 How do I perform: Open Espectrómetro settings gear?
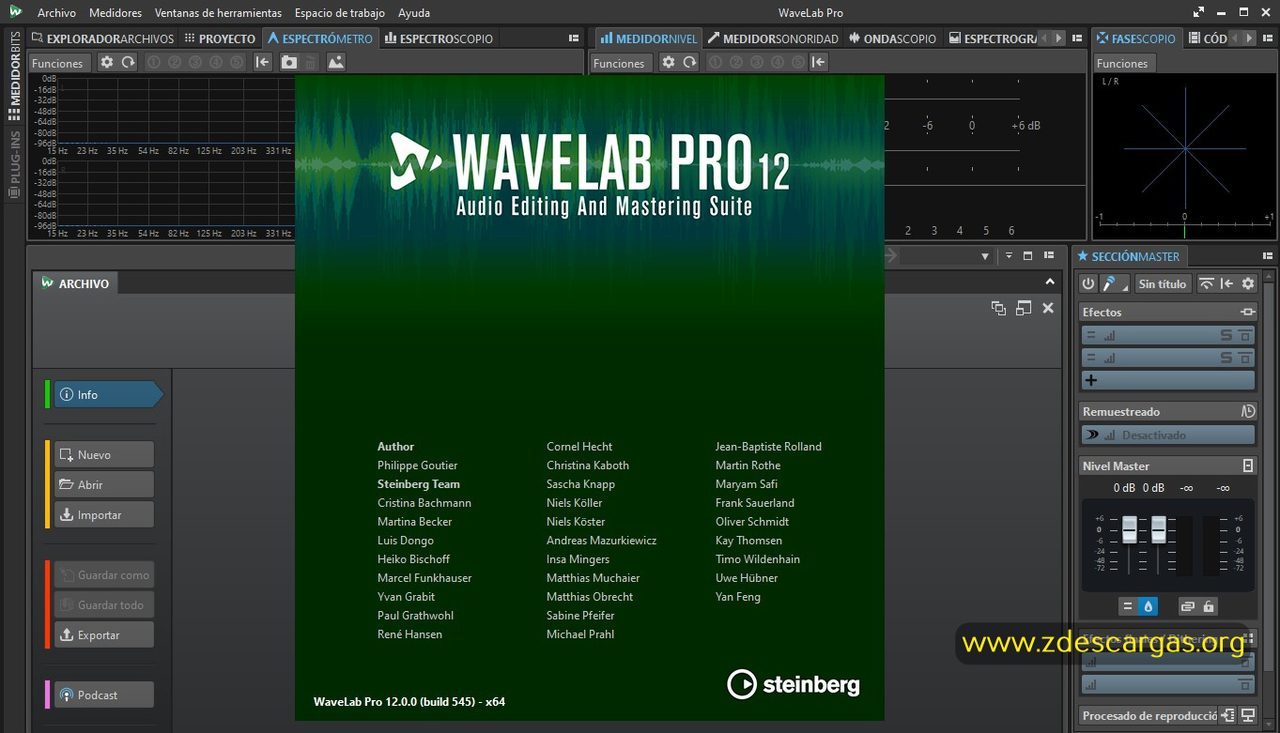tap(107, 62)
